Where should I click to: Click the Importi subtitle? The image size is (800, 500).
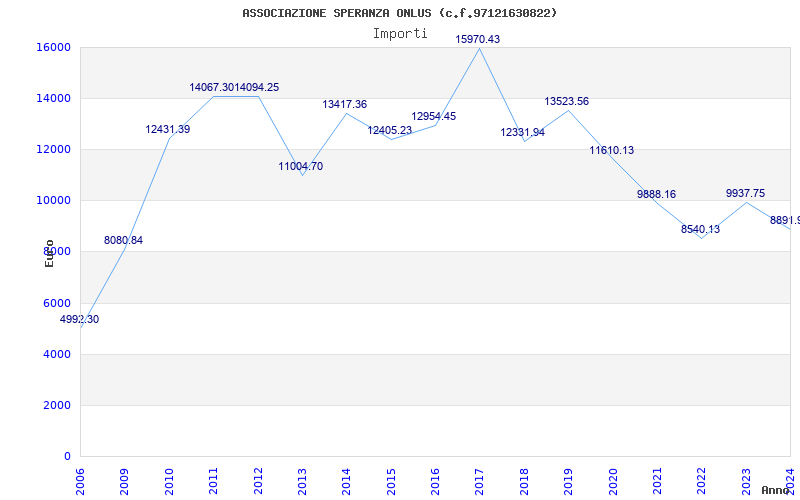tap(400, 34)
